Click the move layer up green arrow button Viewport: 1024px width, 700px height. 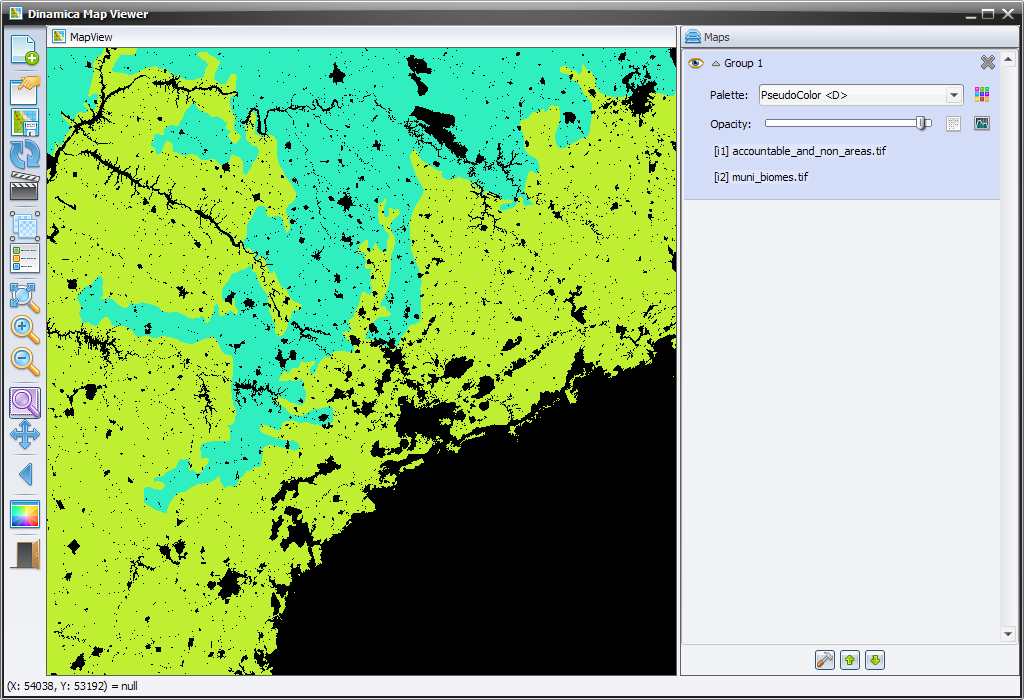coord(849,660)
